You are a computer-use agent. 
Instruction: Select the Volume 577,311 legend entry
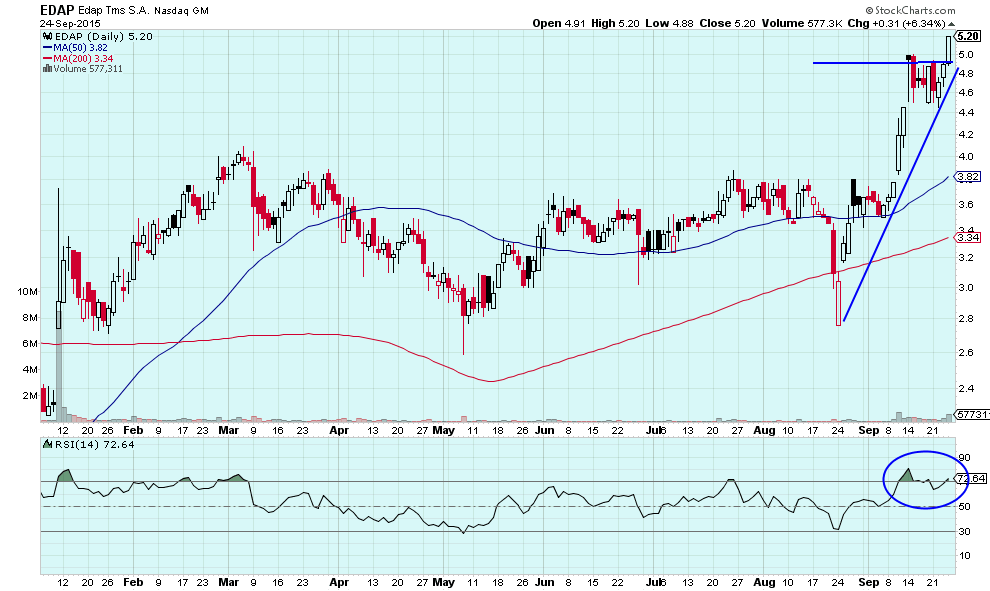88,68
